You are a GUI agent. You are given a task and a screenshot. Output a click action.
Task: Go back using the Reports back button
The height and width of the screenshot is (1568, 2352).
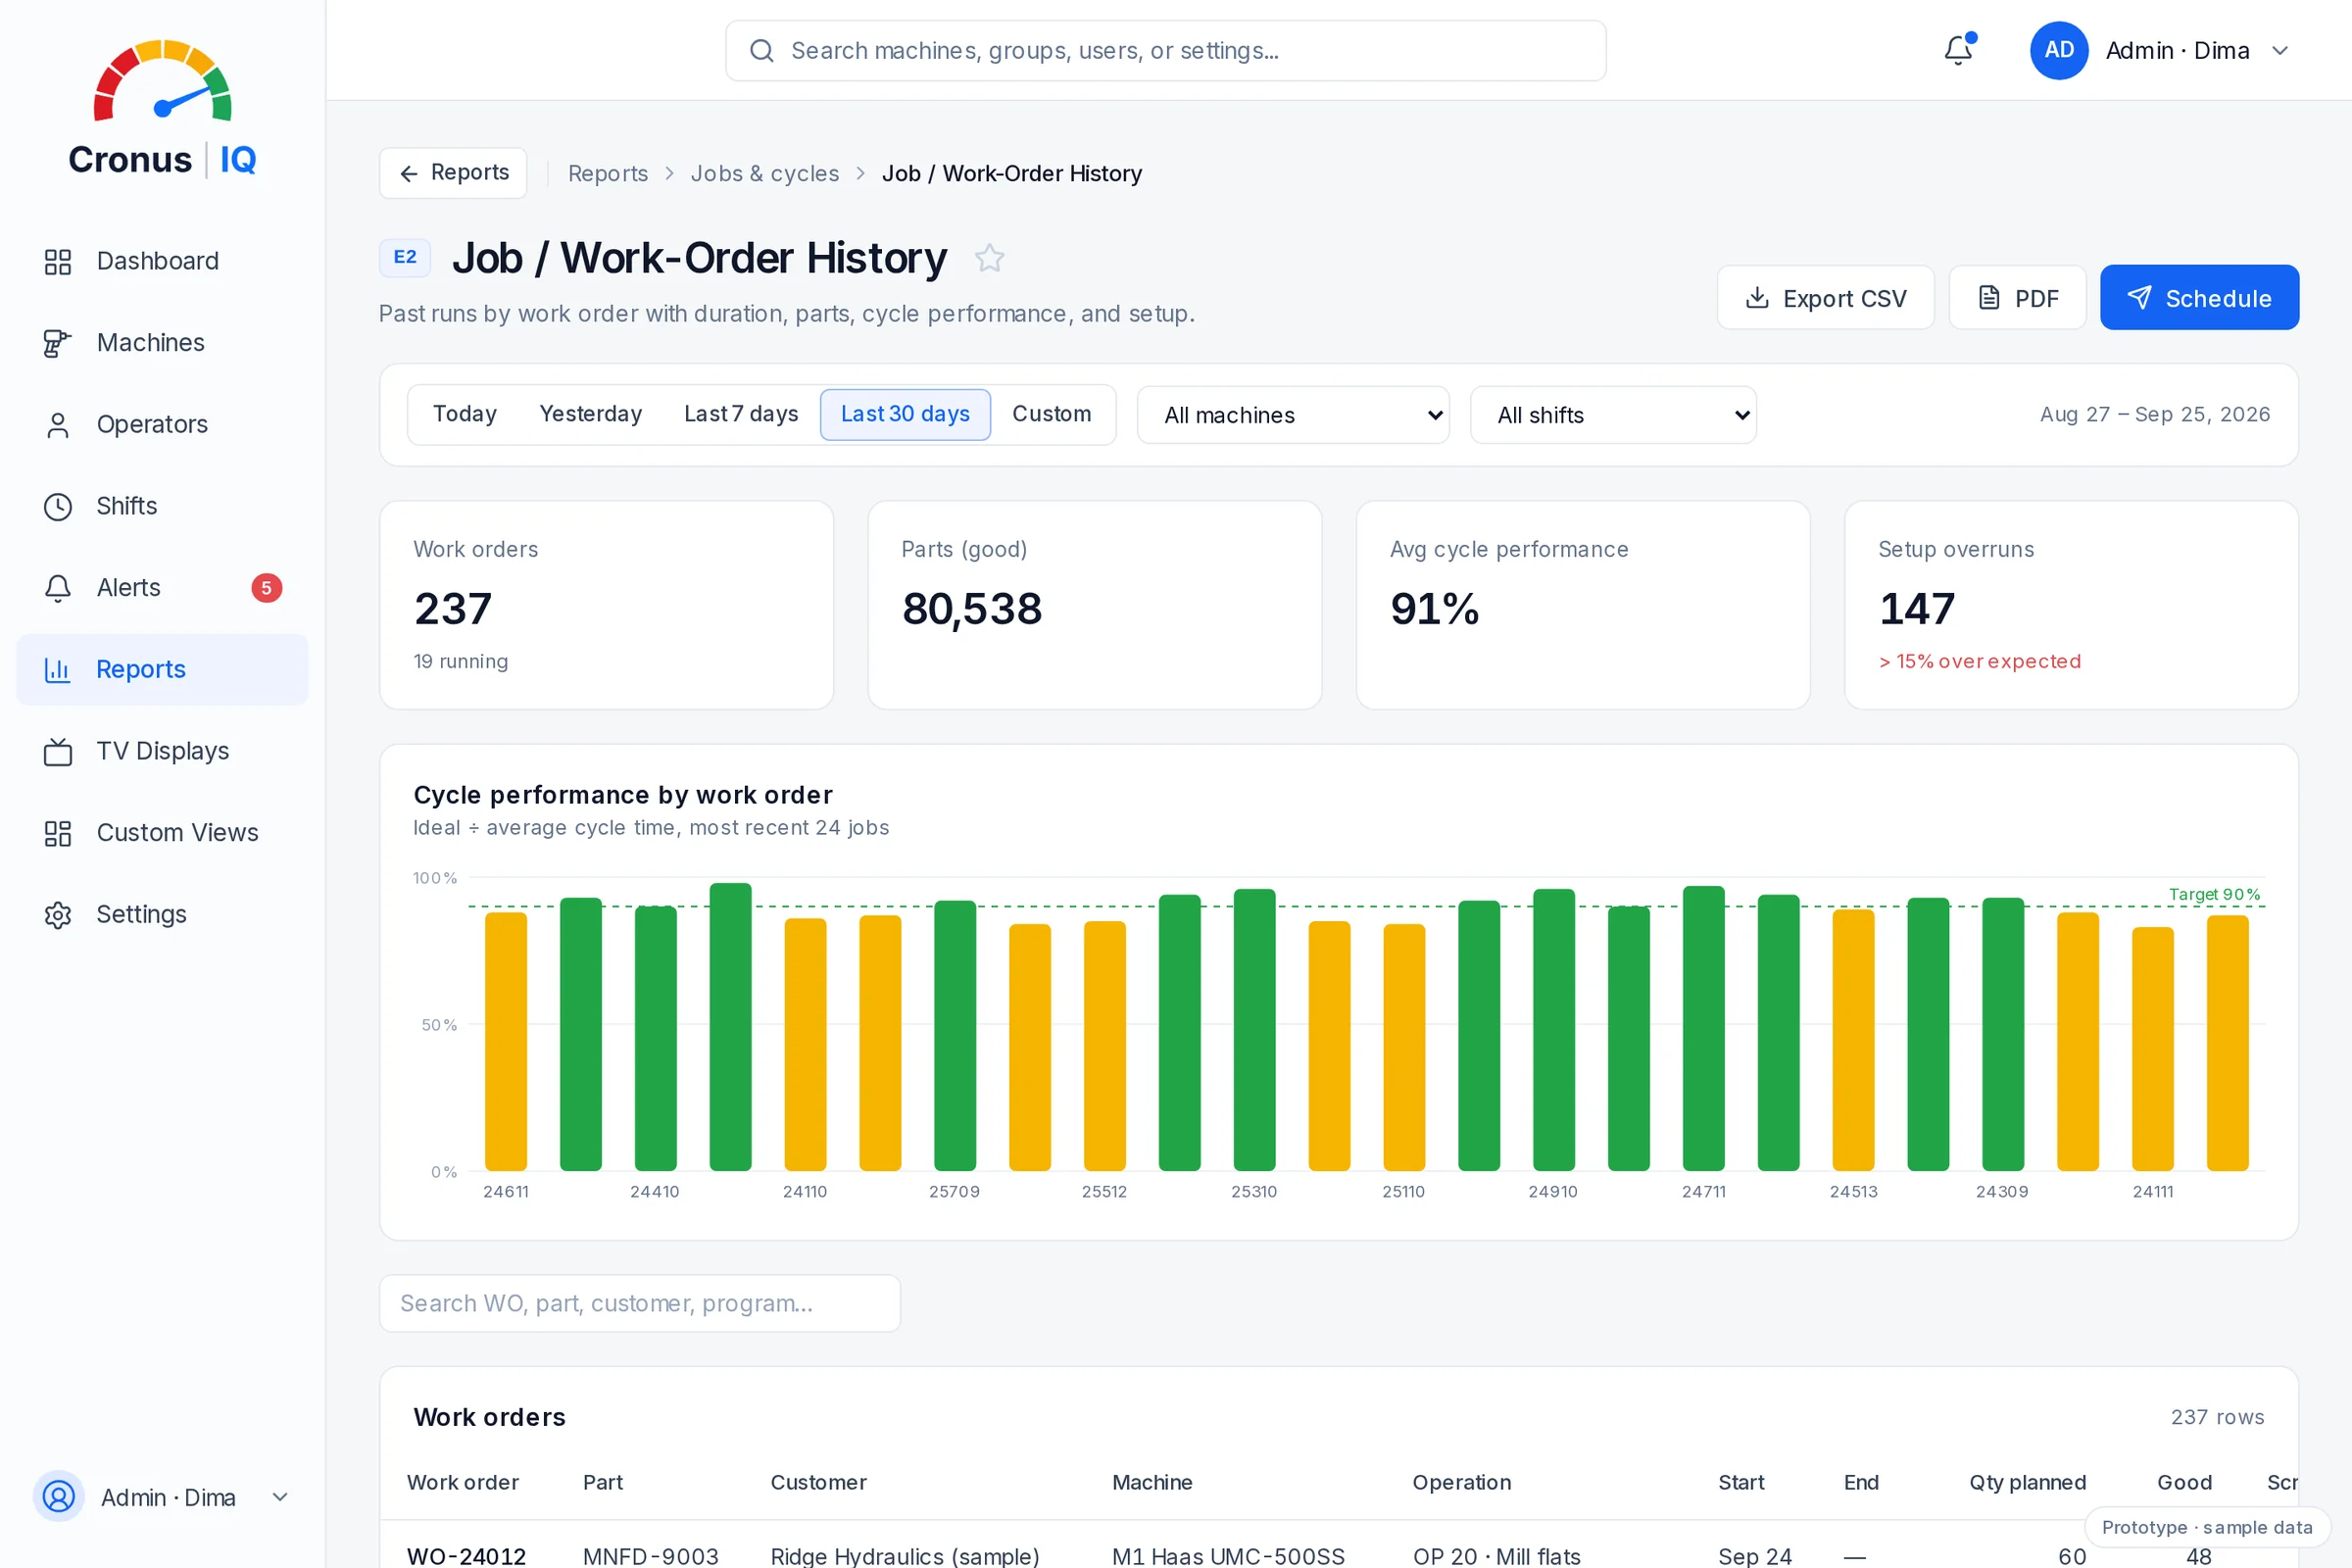point(453,173)
